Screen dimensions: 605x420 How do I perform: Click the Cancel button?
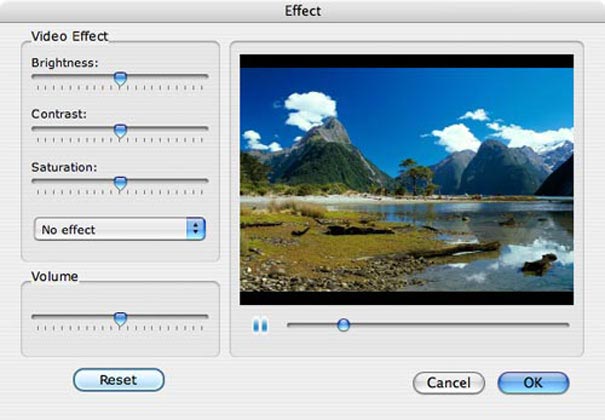point(449,383)
